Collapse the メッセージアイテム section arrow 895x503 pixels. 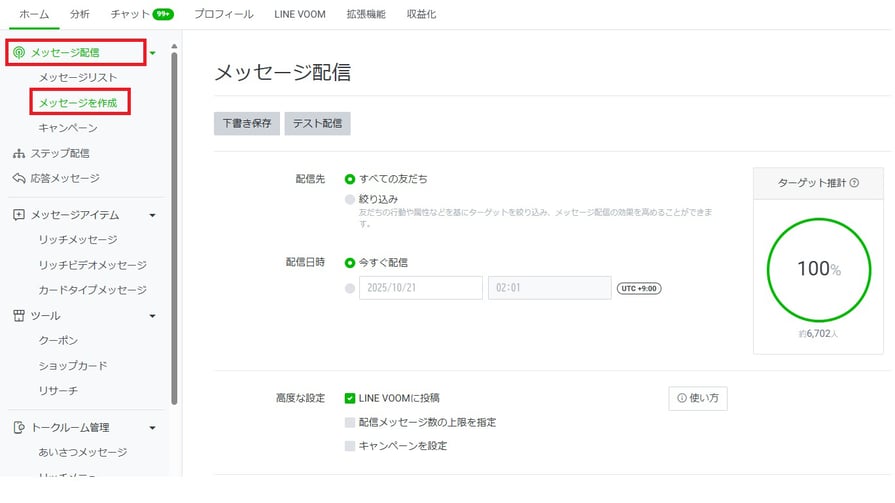[x=152, y=215]
